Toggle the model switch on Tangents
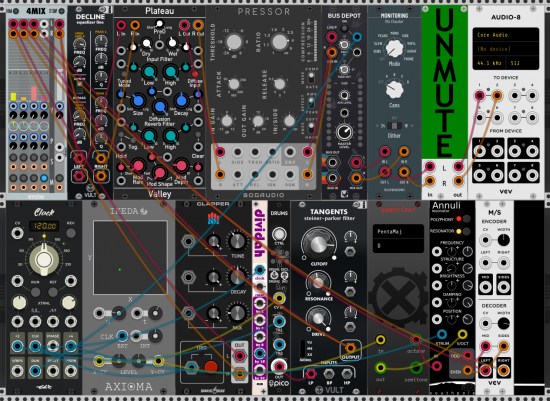The width and height of the screenshot is (550, 401). click(x=303, y=349)
